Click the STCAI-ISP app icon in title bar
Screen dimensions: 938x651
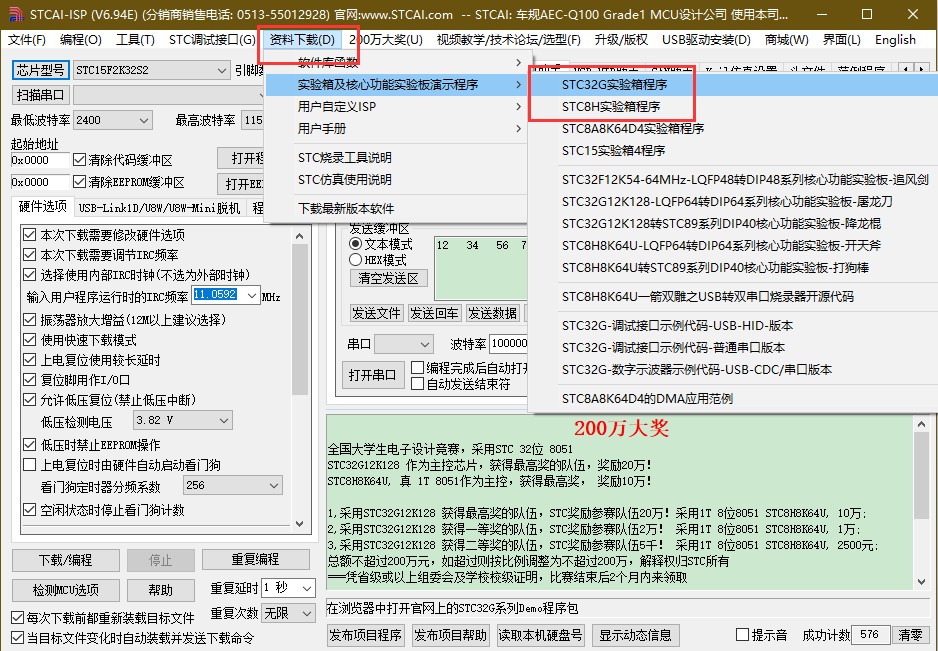pos(16,14)
